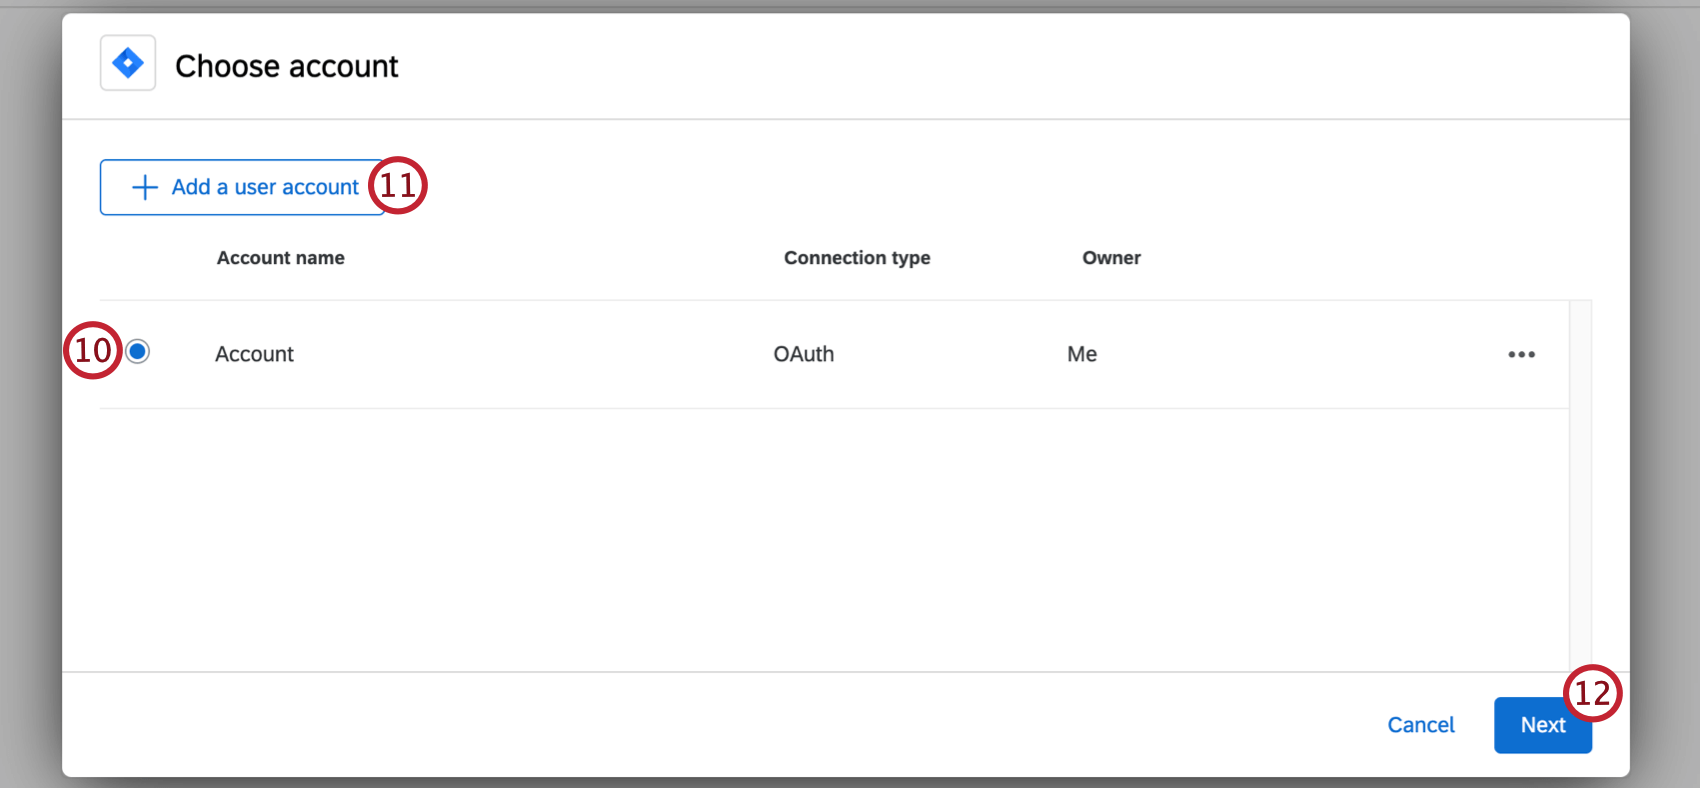Click the Owner column header
This screenshot has width=1700, height=788.
[1111, 257]
